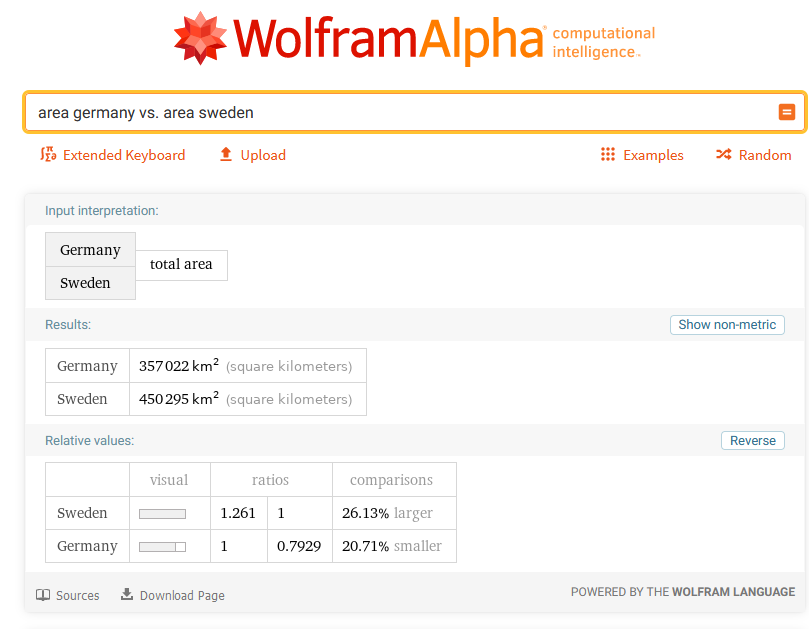Screen dimensions: 809x629
Task: Click the Upload arrow icon
Action: 225,154
